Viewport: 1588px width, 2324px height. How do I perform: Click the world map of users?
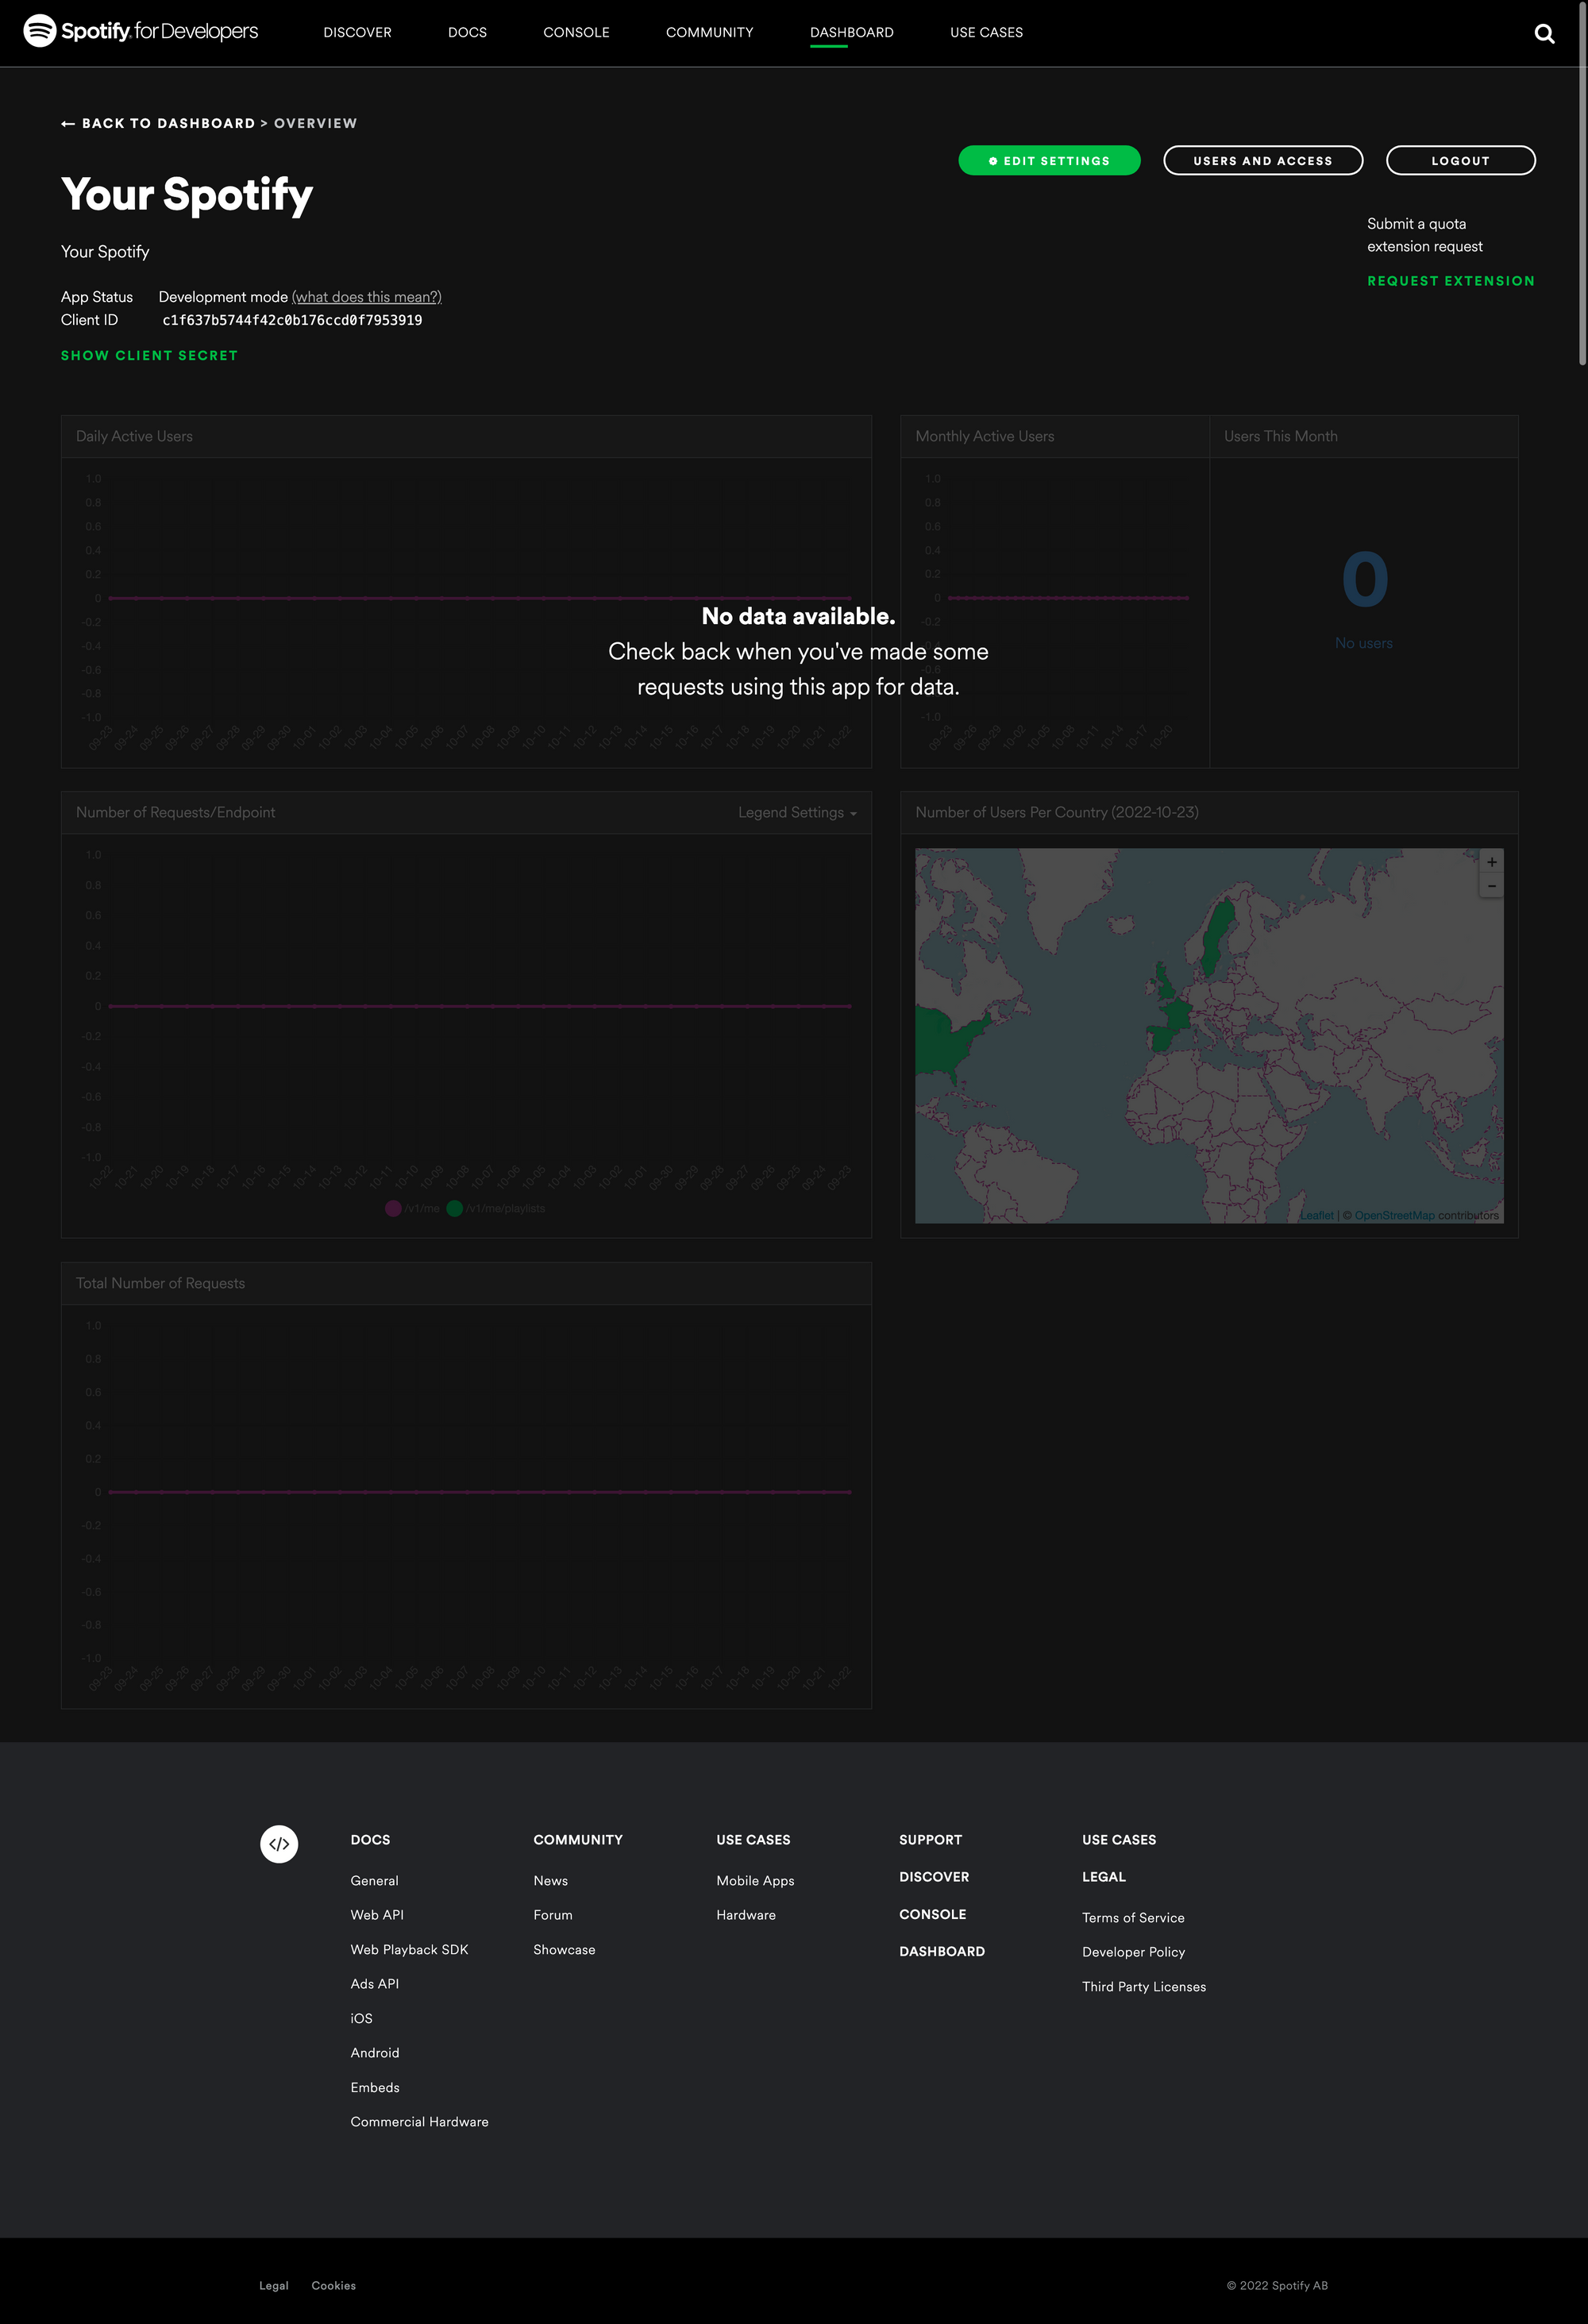point(1208,1036)
